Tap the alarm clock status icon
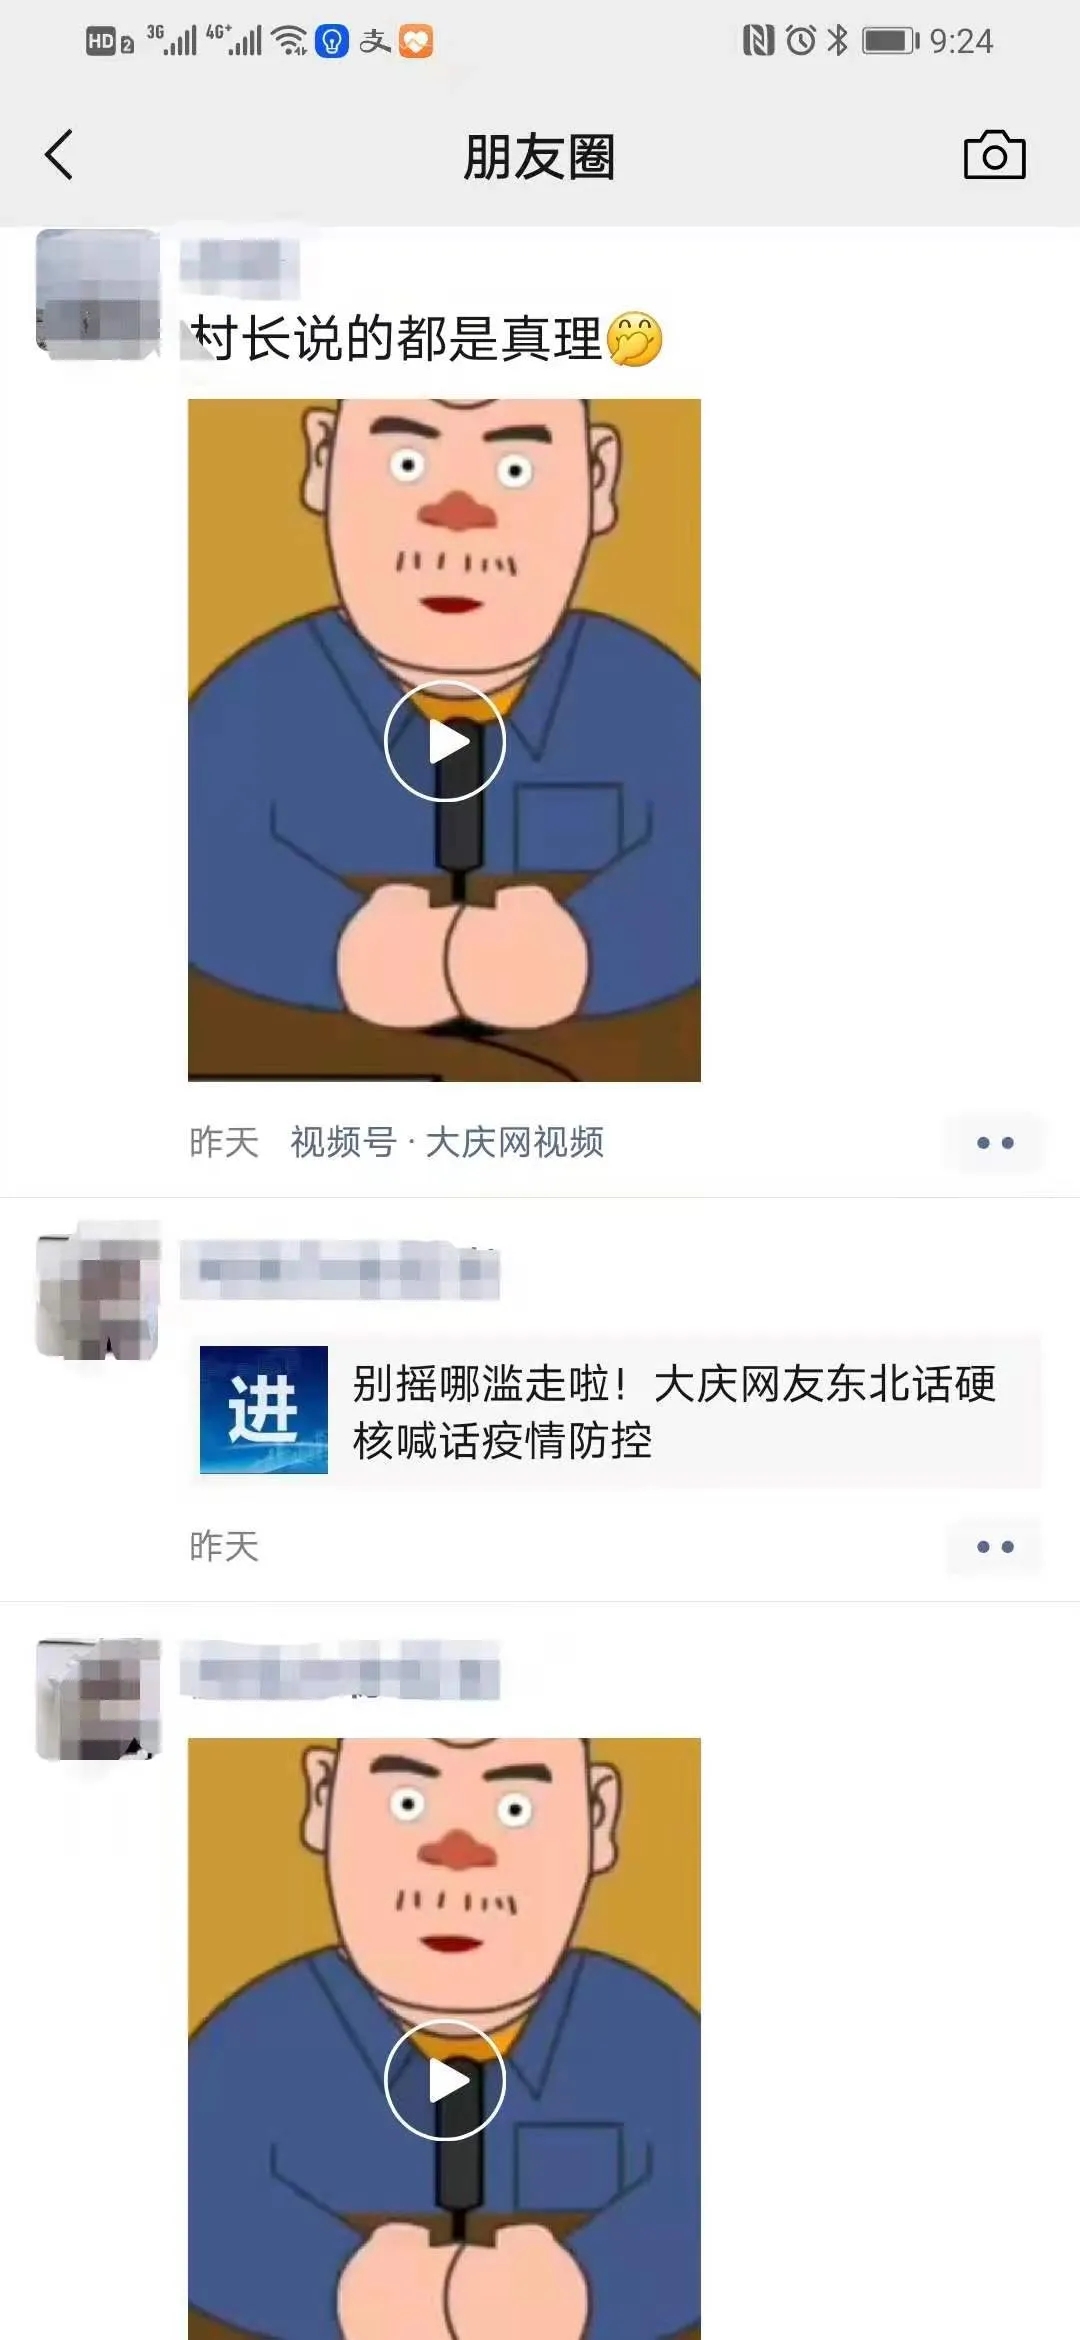1080x2340 pixels. [801, 40]
